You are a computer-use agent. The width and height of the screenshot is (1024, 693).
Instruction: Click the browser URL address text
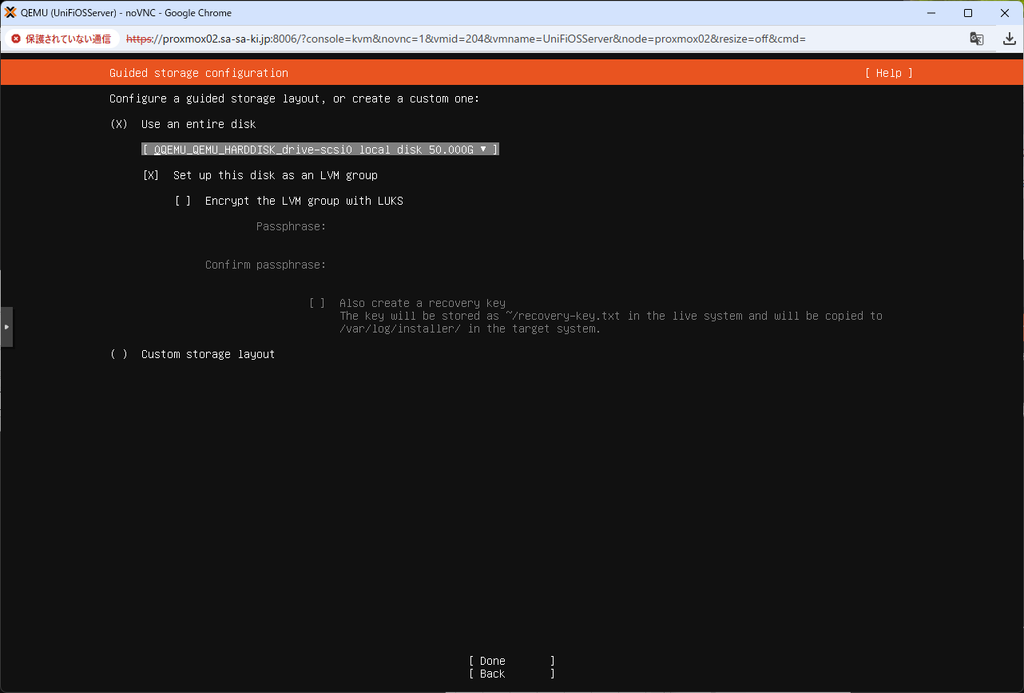[466, 39]
